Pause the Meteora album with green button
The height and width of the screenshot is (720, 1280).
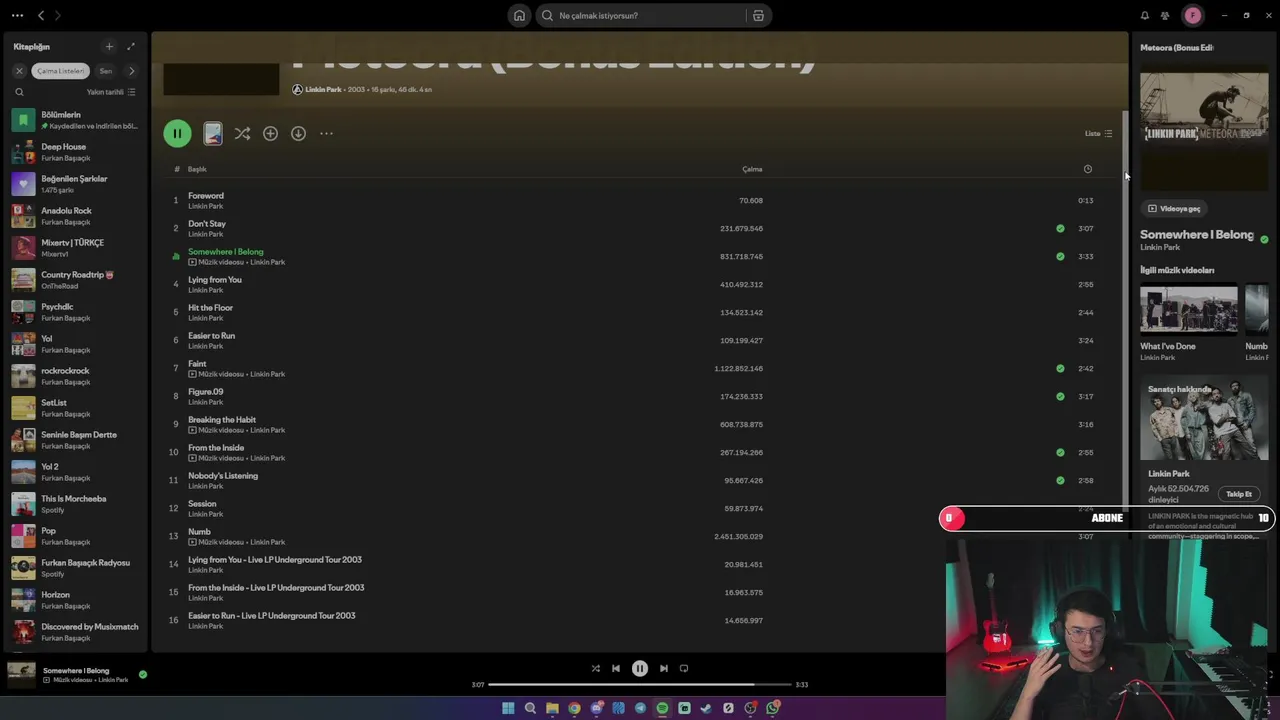[177, 133]
